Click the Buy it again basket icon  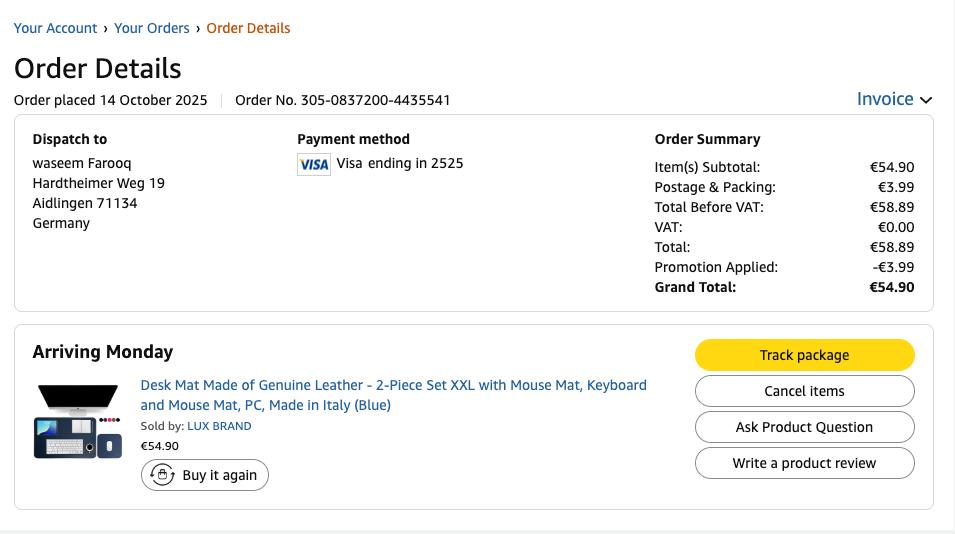[163, 475]
